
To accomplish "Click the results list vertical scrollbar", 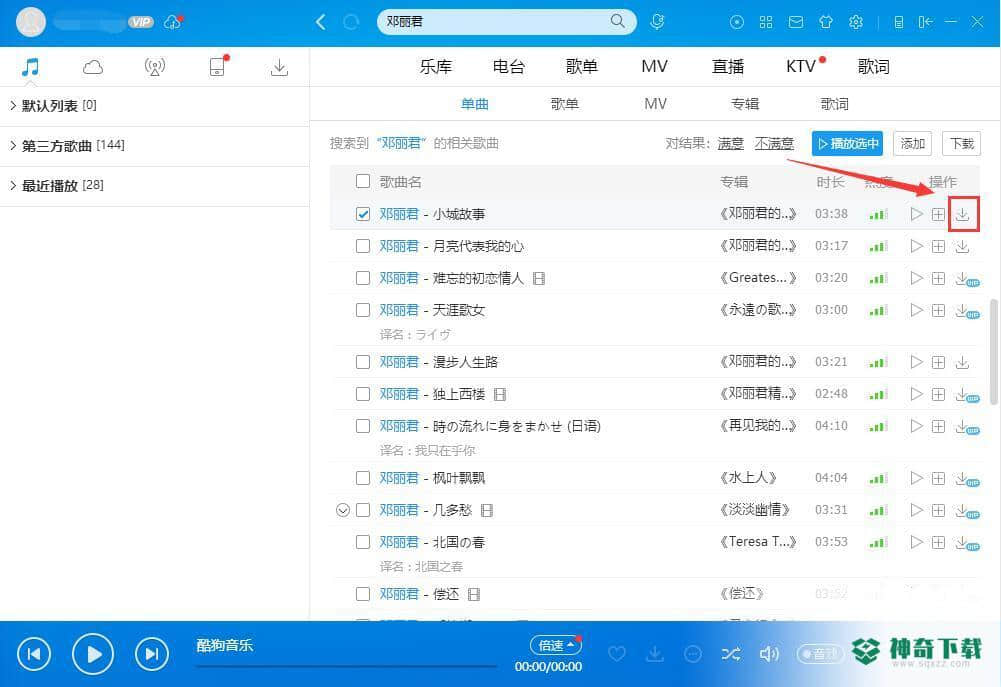I will click(x=993, y=351).
